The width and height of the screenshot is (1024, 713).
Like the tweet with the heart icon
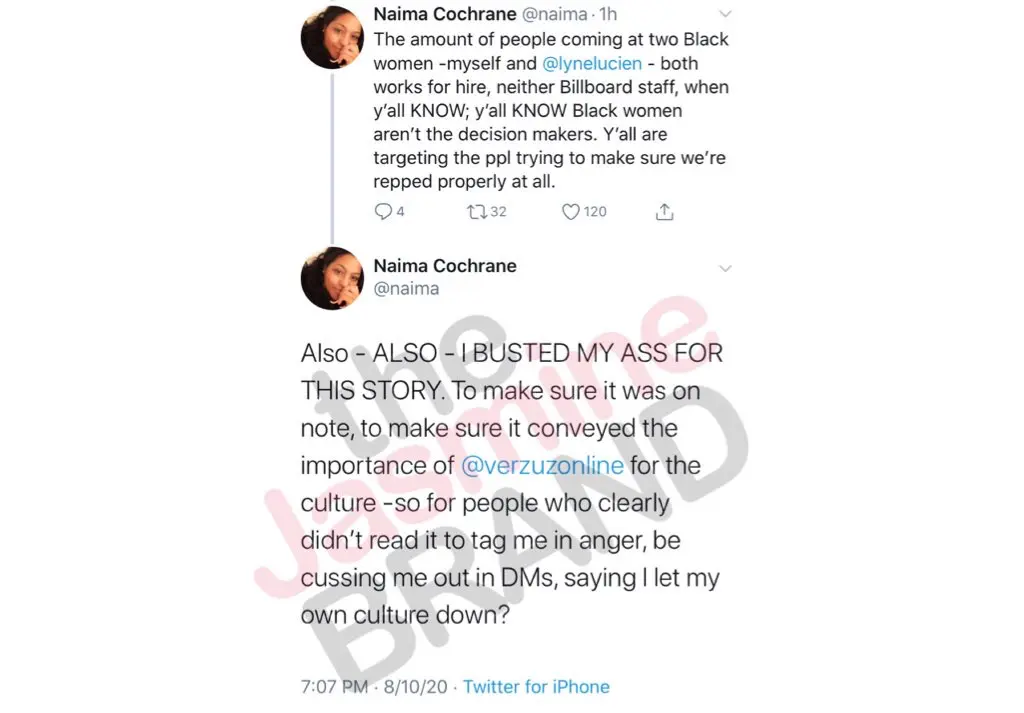[x=571, y=212]
